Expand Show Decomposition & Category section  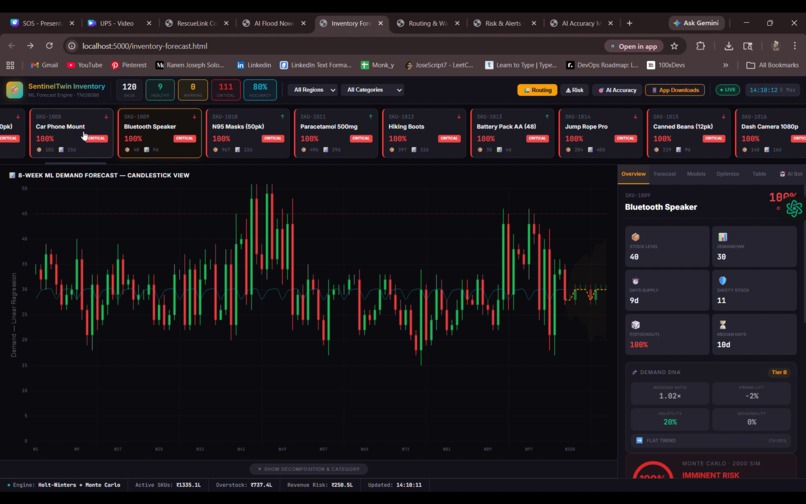point(308,469)
